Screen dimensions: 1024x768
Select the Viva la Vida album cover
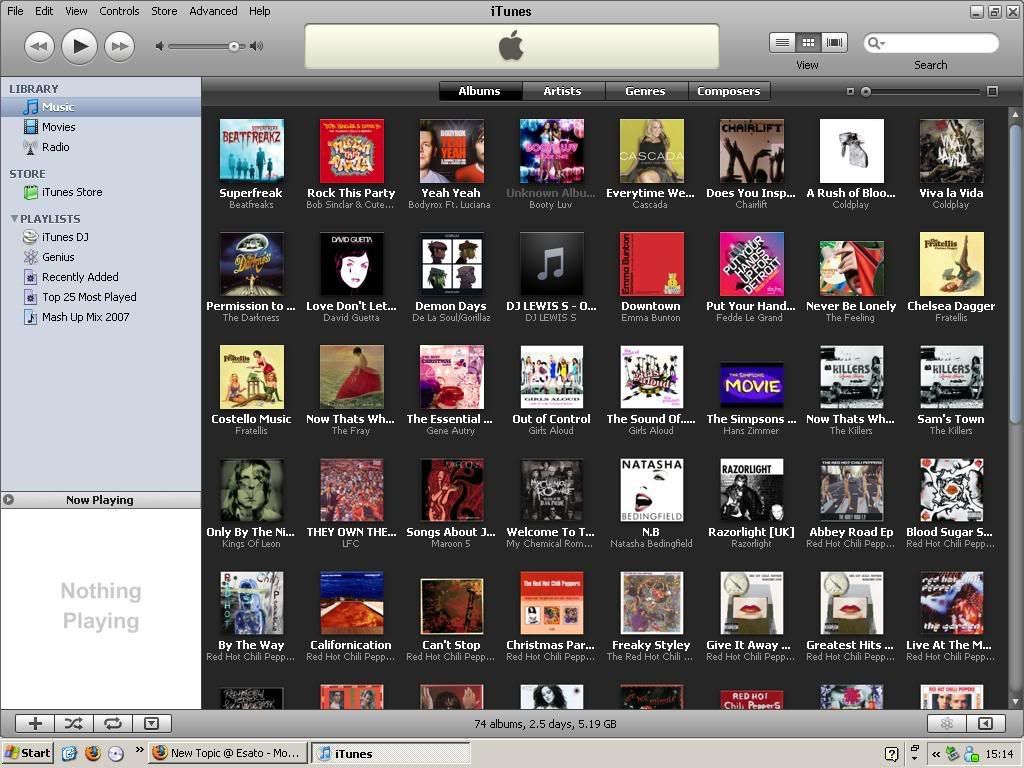point(951,151)
